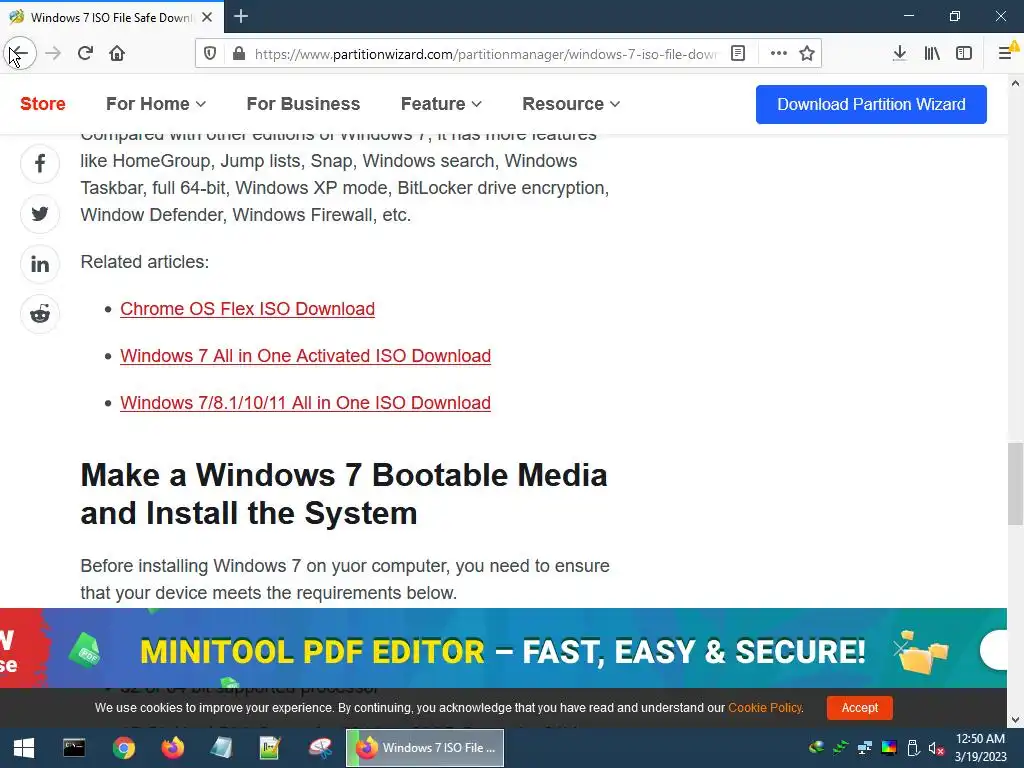Click the 'Related articles:' text
This screenshot has width=1024, height=768.
[145, 262]
